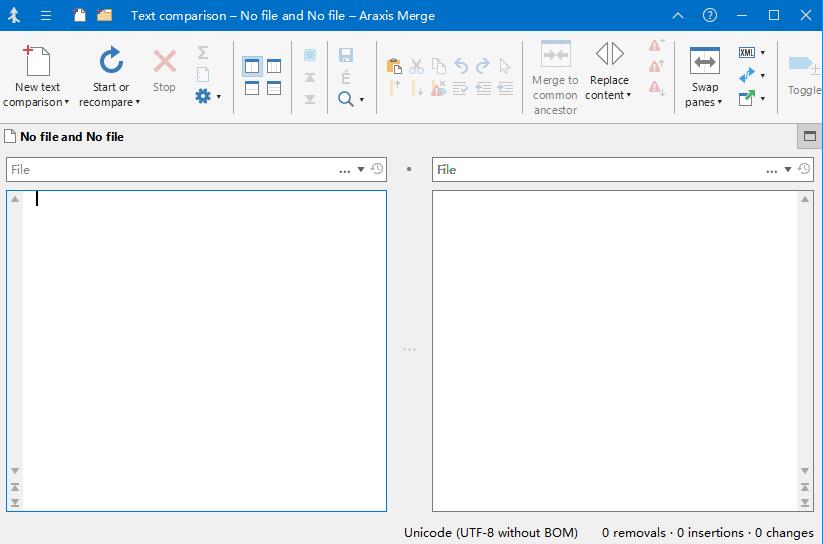This screenshot has width=823, height=544.
Task: Click the window layout icon at tab bar end
Action: pos(809,137)
